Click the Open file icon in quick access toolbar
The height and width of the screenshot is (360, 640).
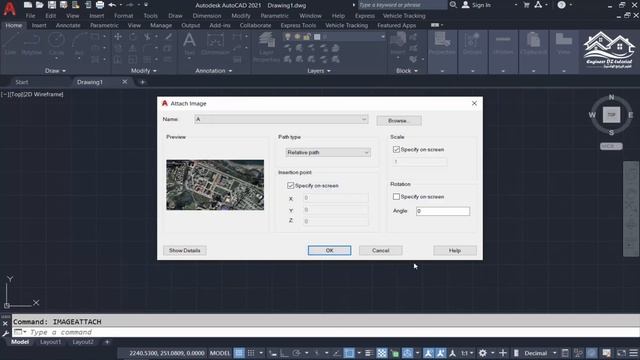click(40, 5)
